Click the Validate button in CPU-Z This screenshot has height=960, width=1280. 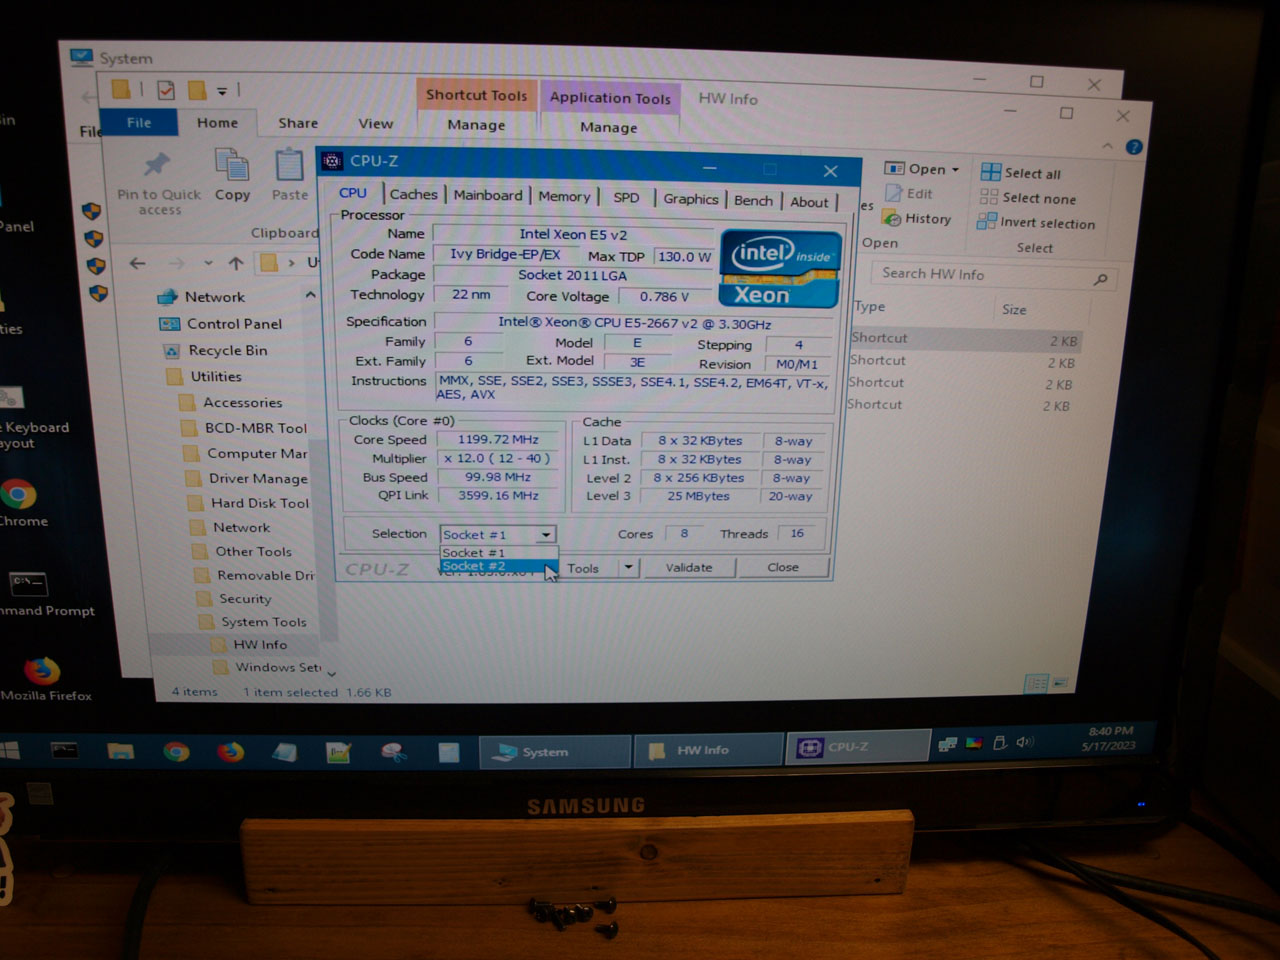pos(689,567)
